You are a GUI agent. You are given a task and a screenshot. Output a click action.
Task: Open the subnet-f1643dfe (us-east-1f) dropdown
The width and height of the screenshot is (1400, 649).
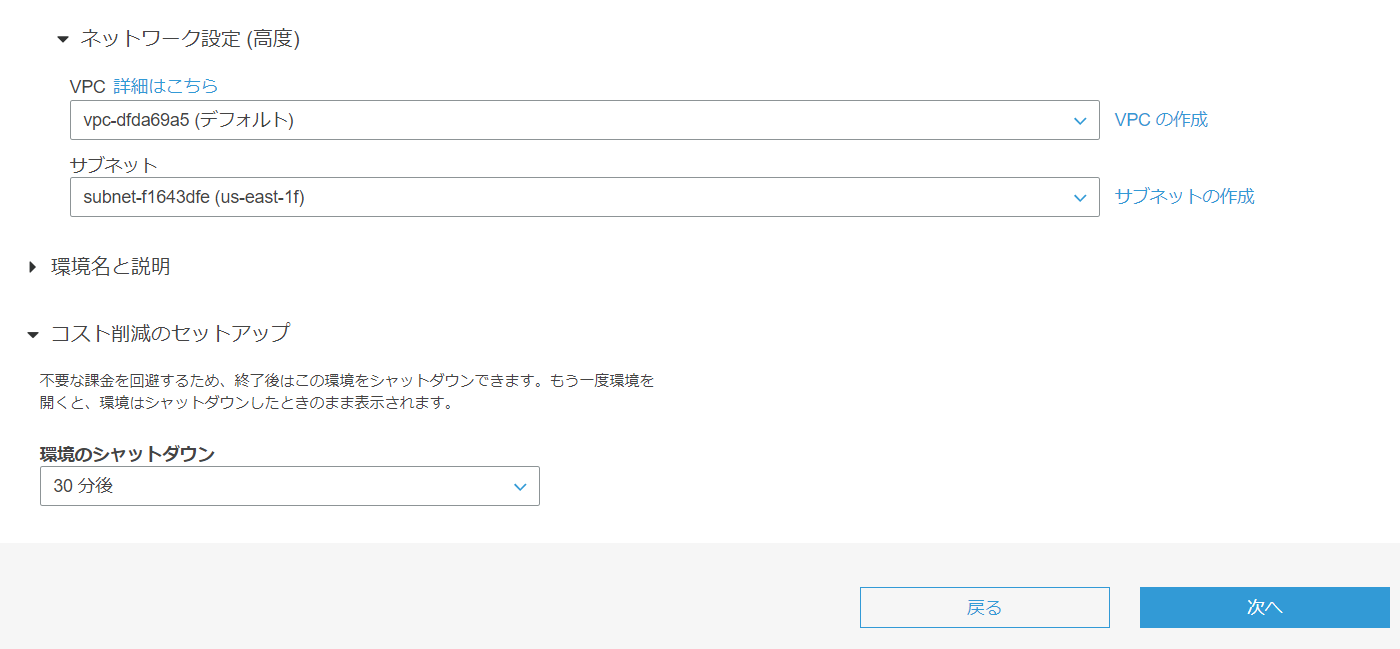570,197
